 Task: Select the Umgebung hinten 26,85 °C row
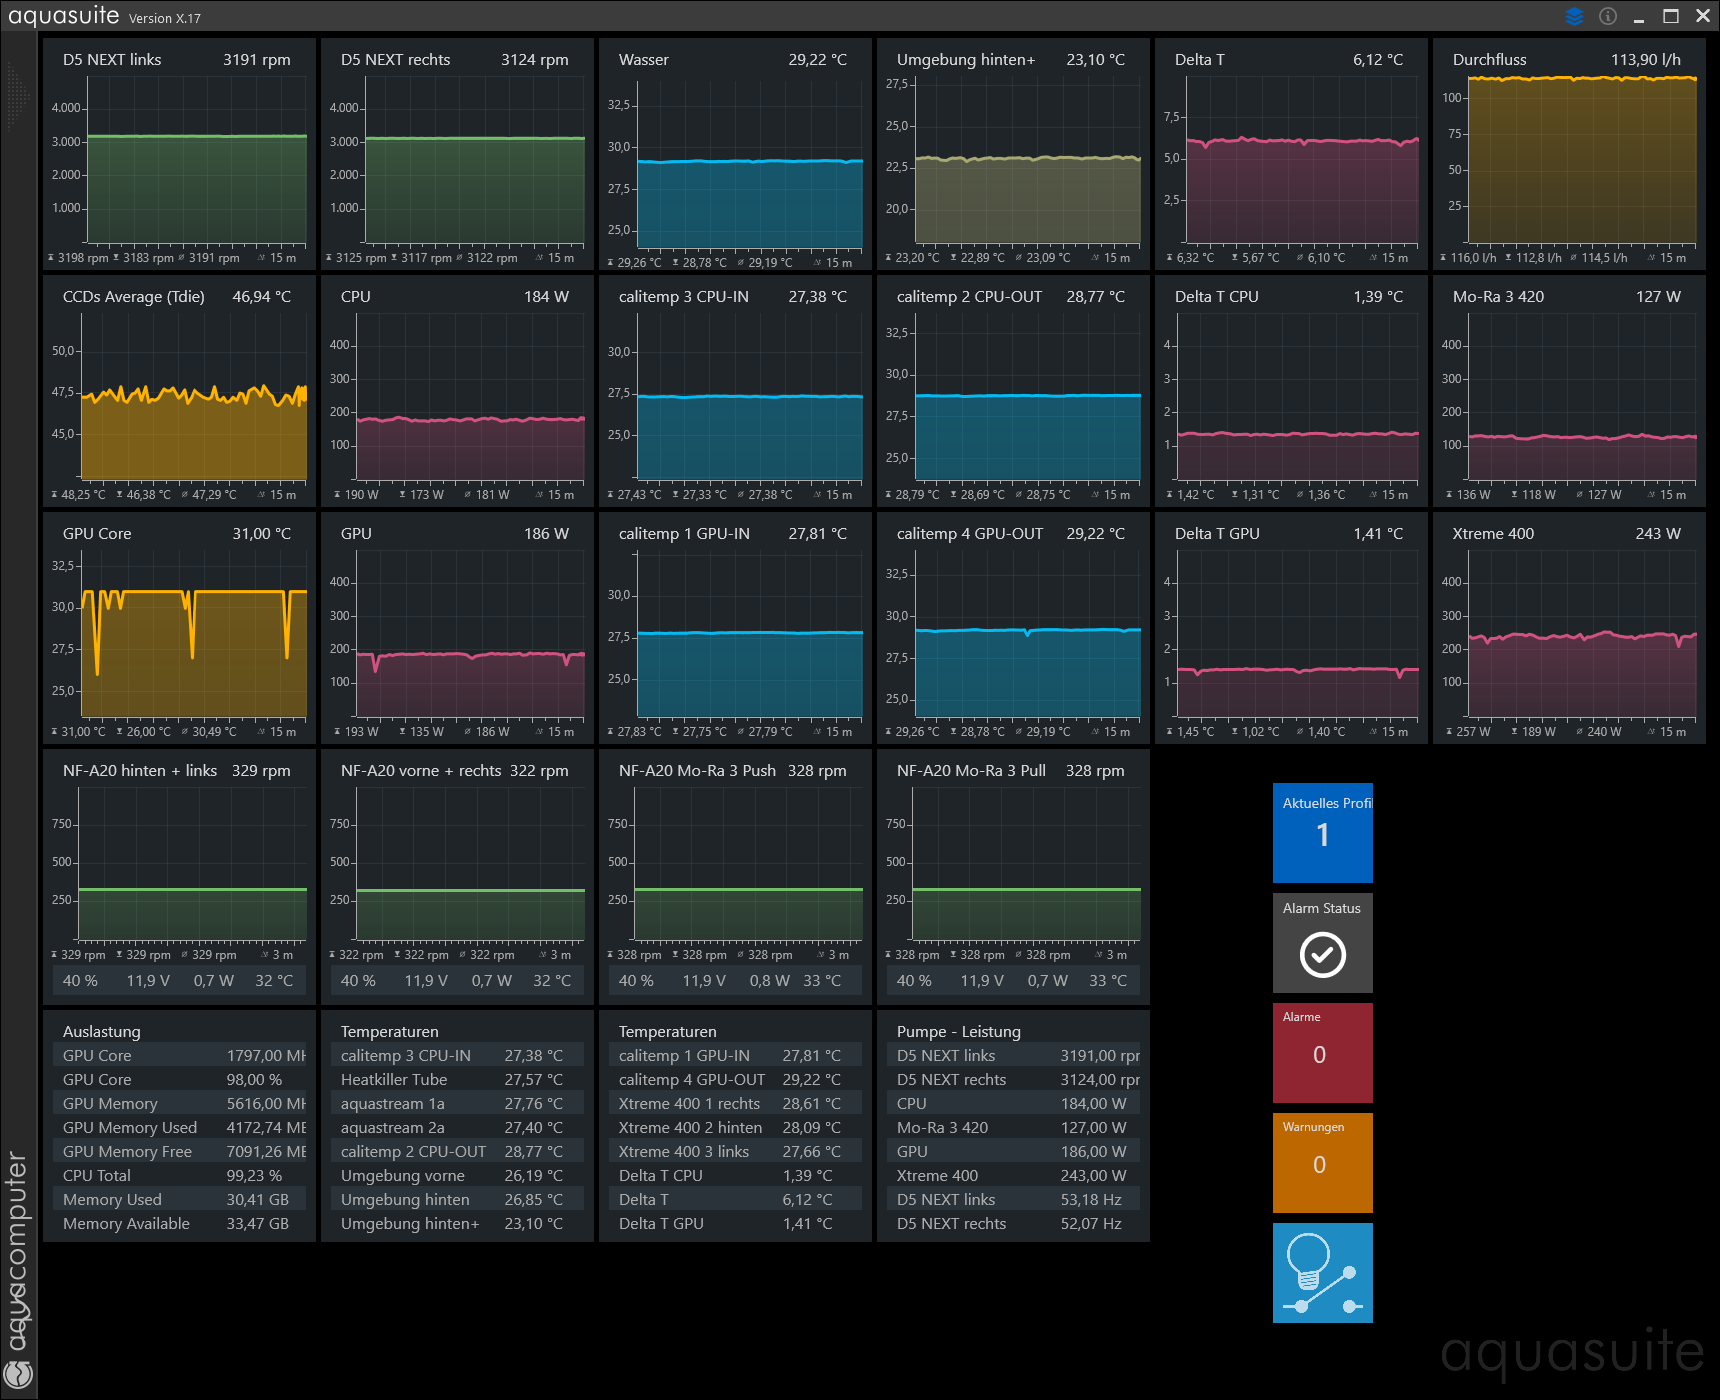pos(457,1199)
